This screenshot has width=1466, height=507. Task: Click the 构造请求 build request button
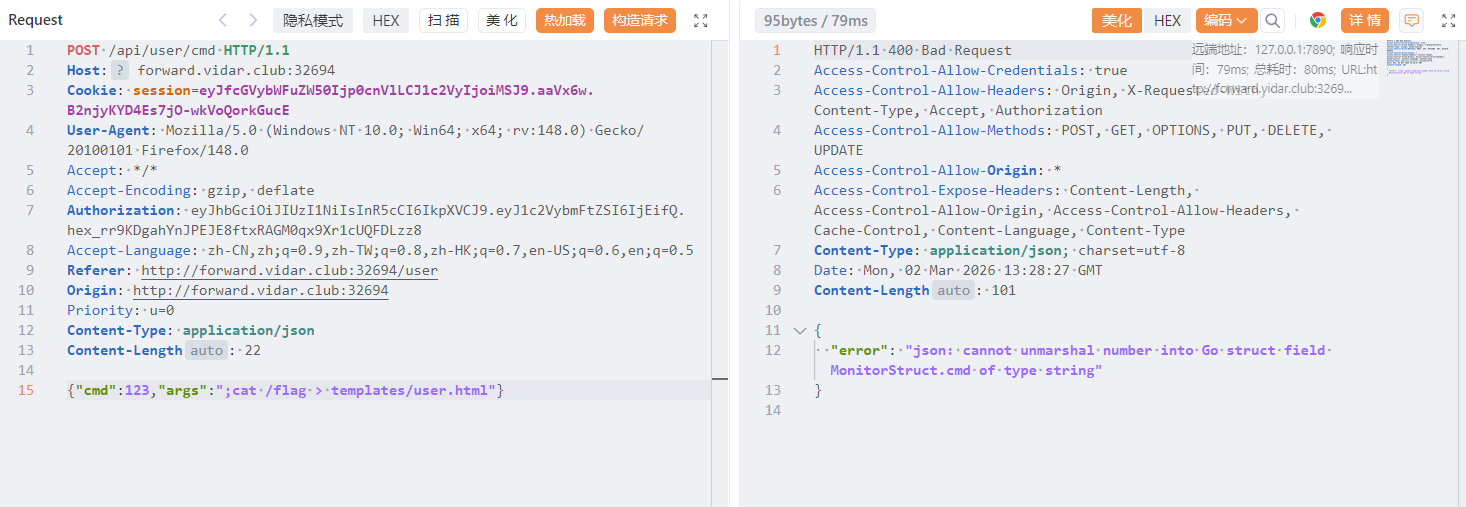point(640,20)
